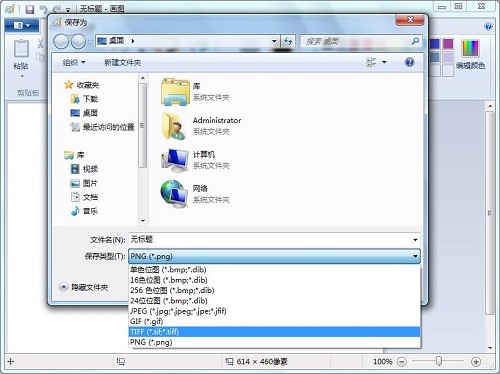The width and height of the screenshot is (500, 374).
Task: Click the zoom out minus button
Action: (402, 361)
